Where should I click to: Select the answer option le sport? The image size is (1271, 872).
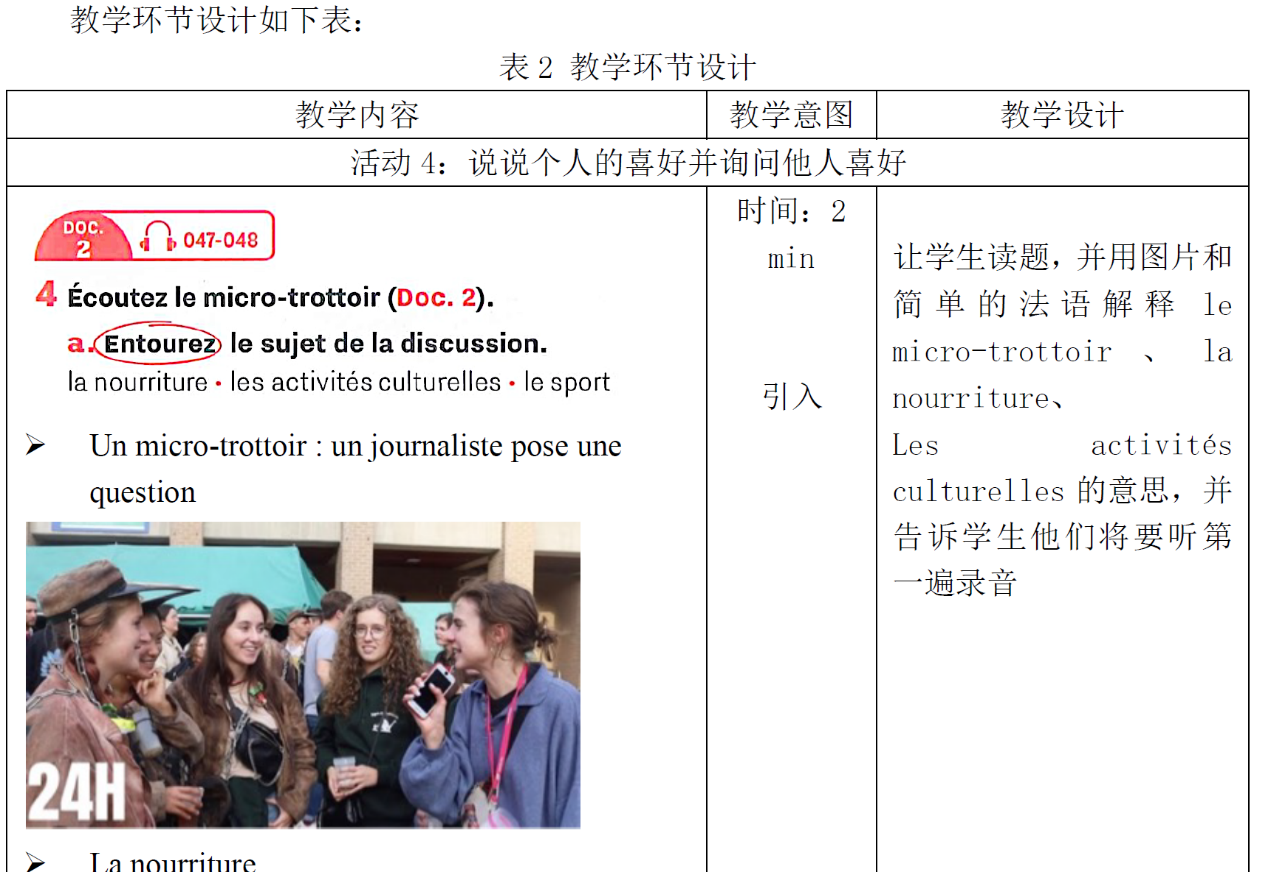pos(566,382)
